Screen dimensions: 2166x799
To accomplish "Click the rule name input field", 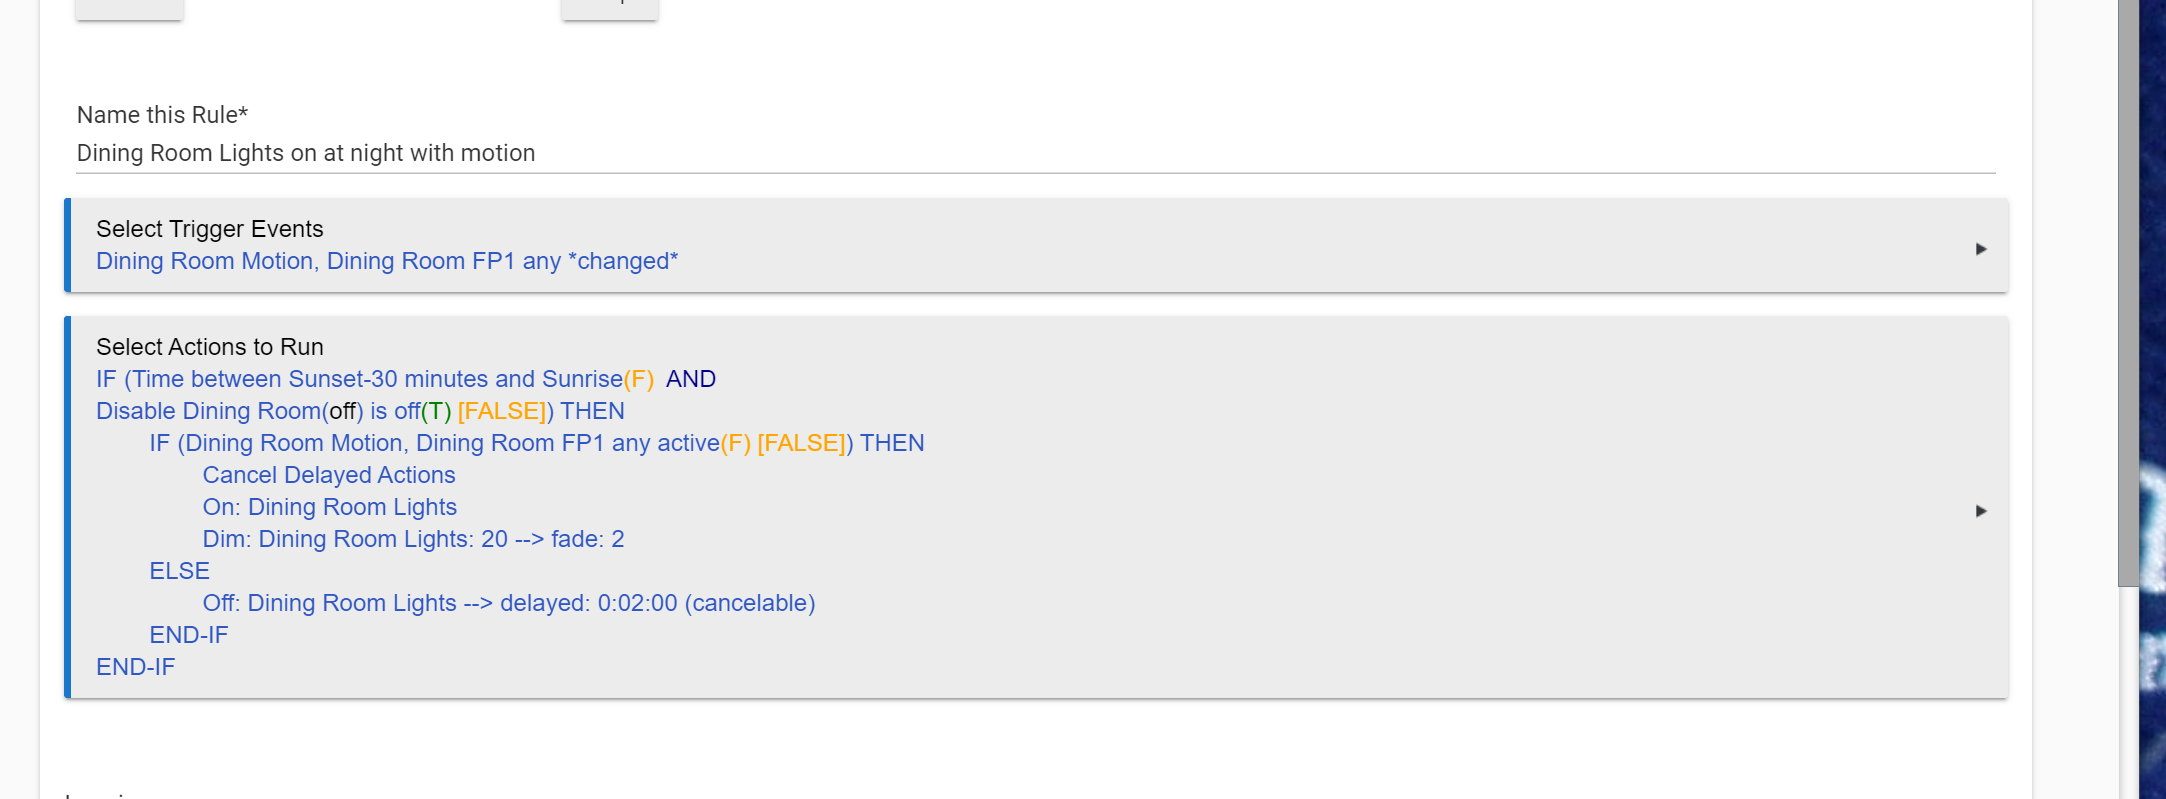I will (1036, 153).
